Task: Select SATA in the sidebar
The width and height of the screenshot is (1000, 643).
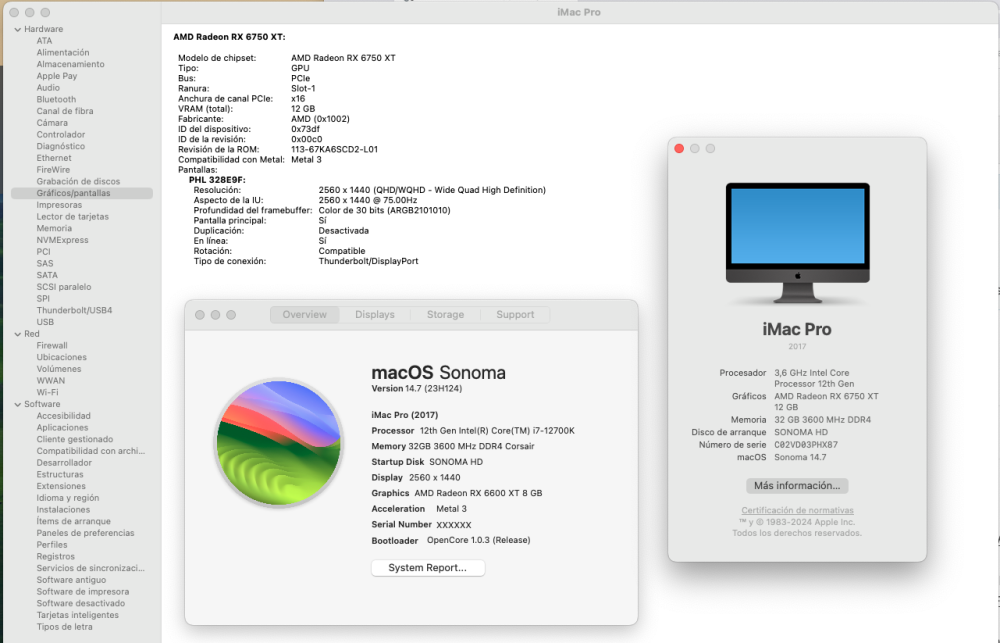Action: (47, 276)
